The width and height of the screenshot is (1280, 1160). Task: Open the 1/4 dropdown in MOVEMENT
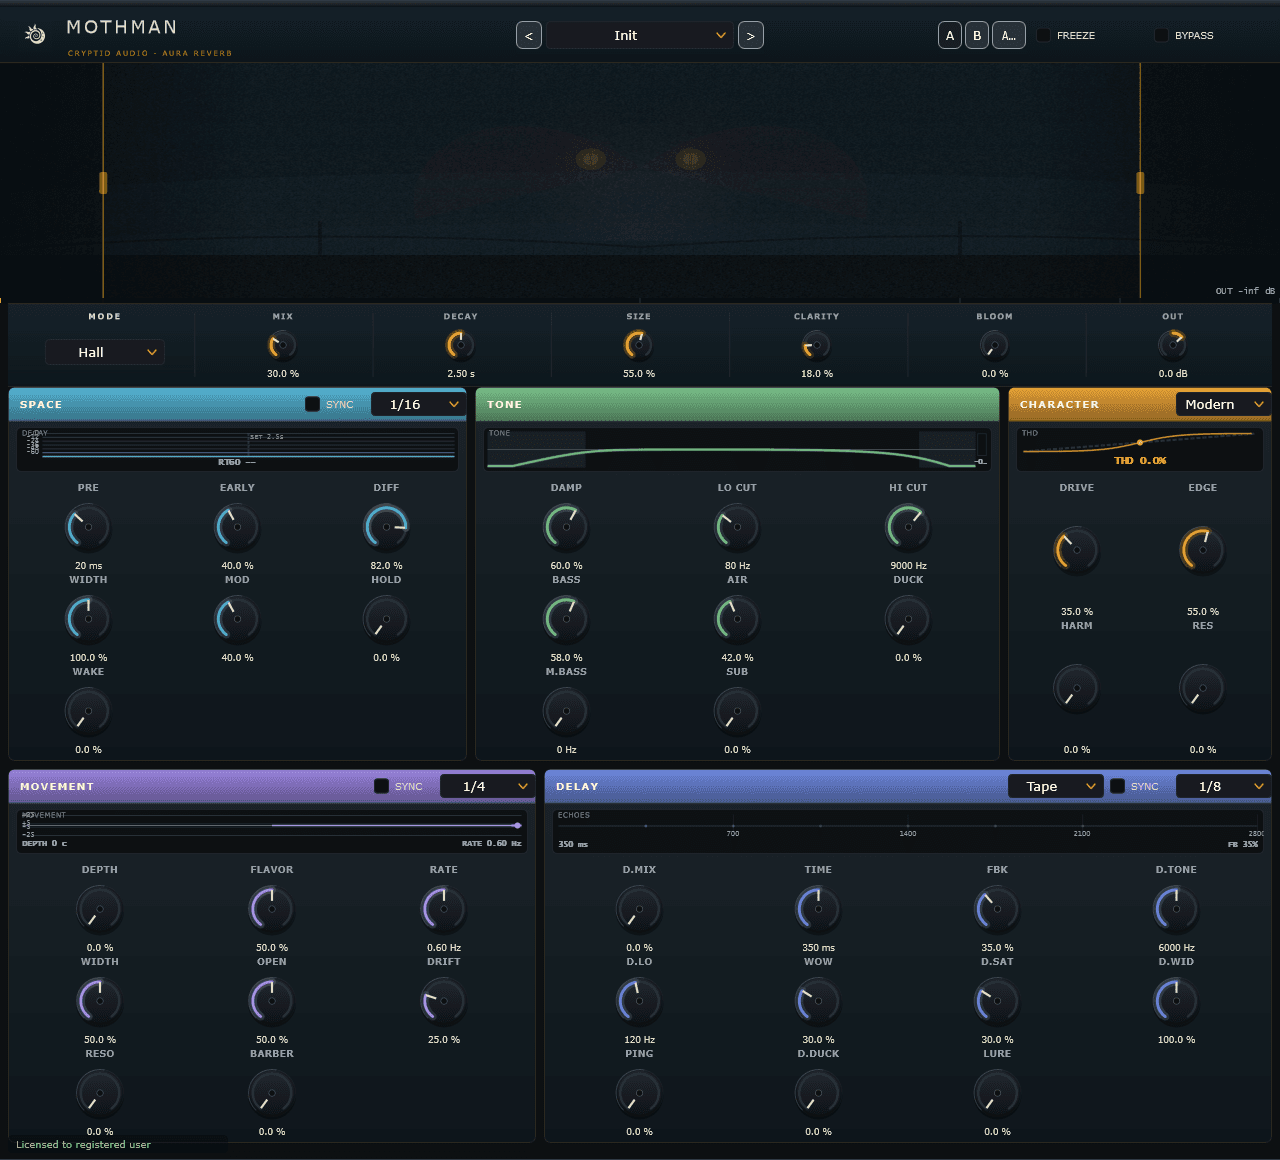488,786
